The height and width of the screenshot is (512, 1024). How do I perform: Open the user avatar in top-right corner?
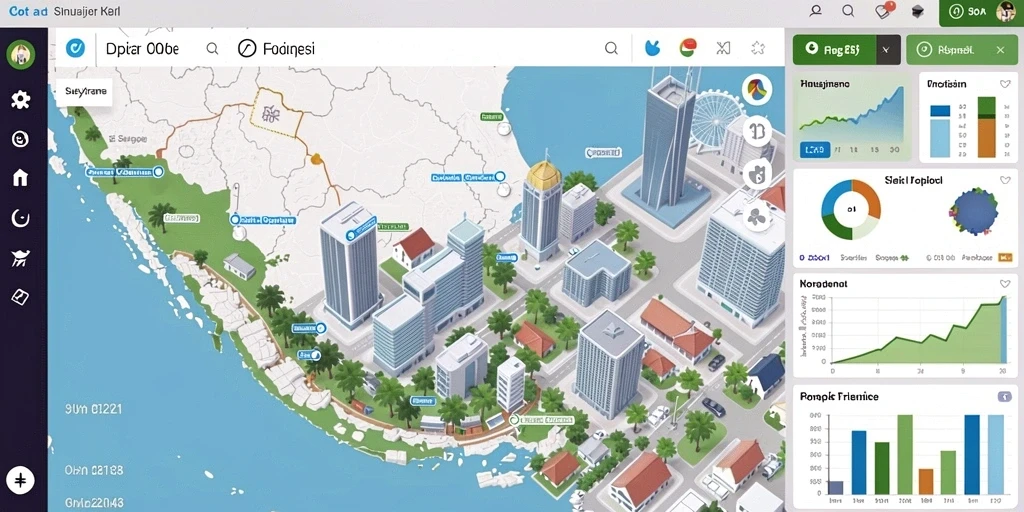[x=1006, y=11]
